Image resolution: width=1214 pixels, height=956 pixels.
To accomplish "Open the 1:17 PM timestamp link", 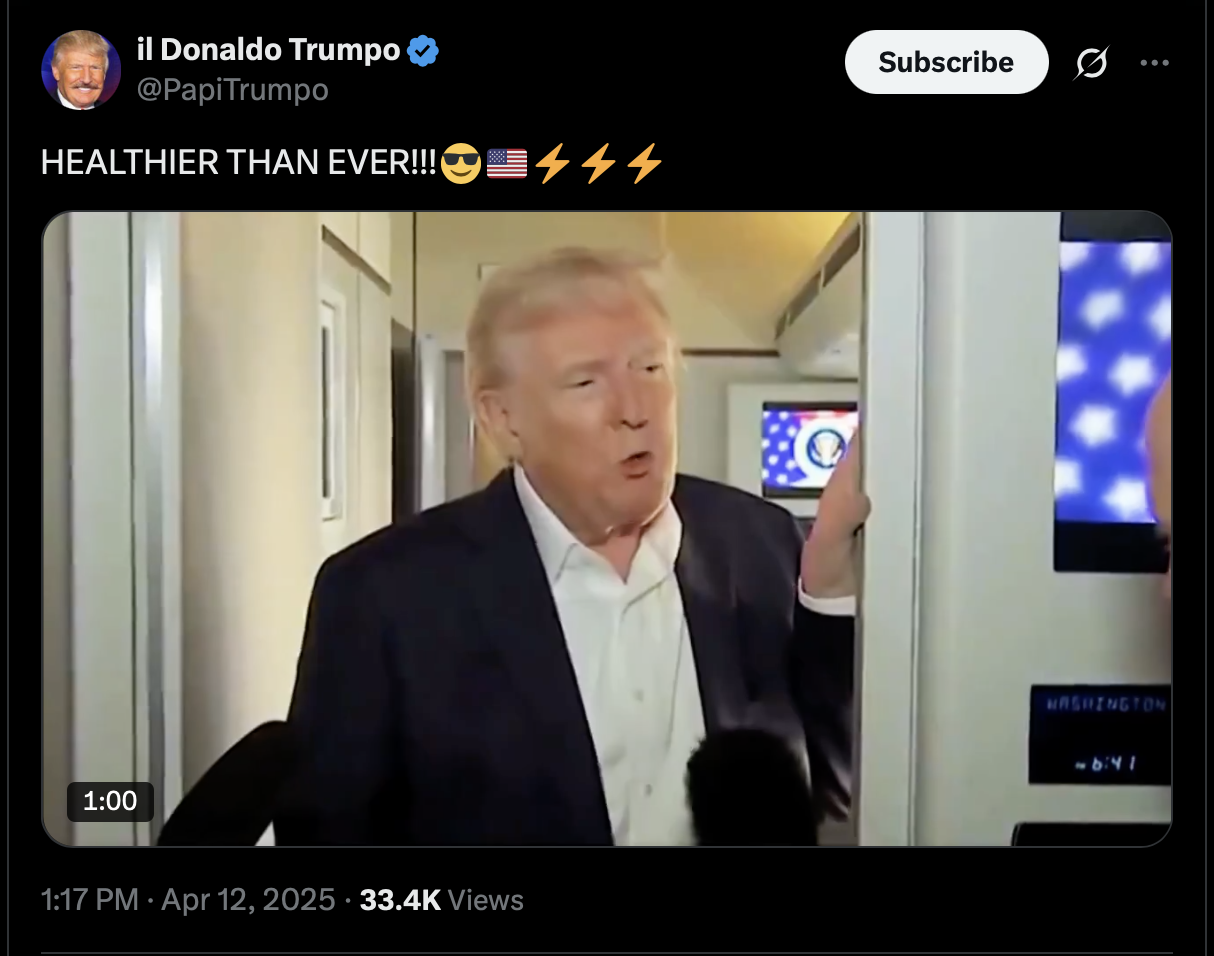I will (90, 900).
